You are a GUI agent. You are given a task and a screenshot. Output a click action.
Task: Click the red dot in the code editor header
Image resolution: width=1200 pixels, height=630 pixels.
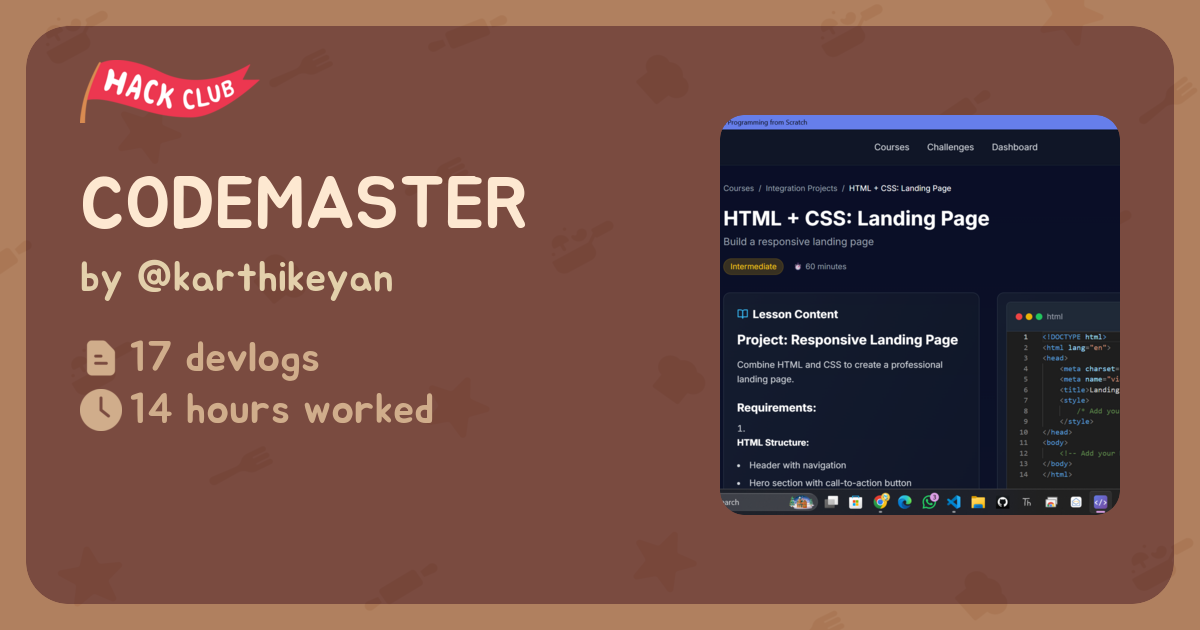coord(1019,316)
